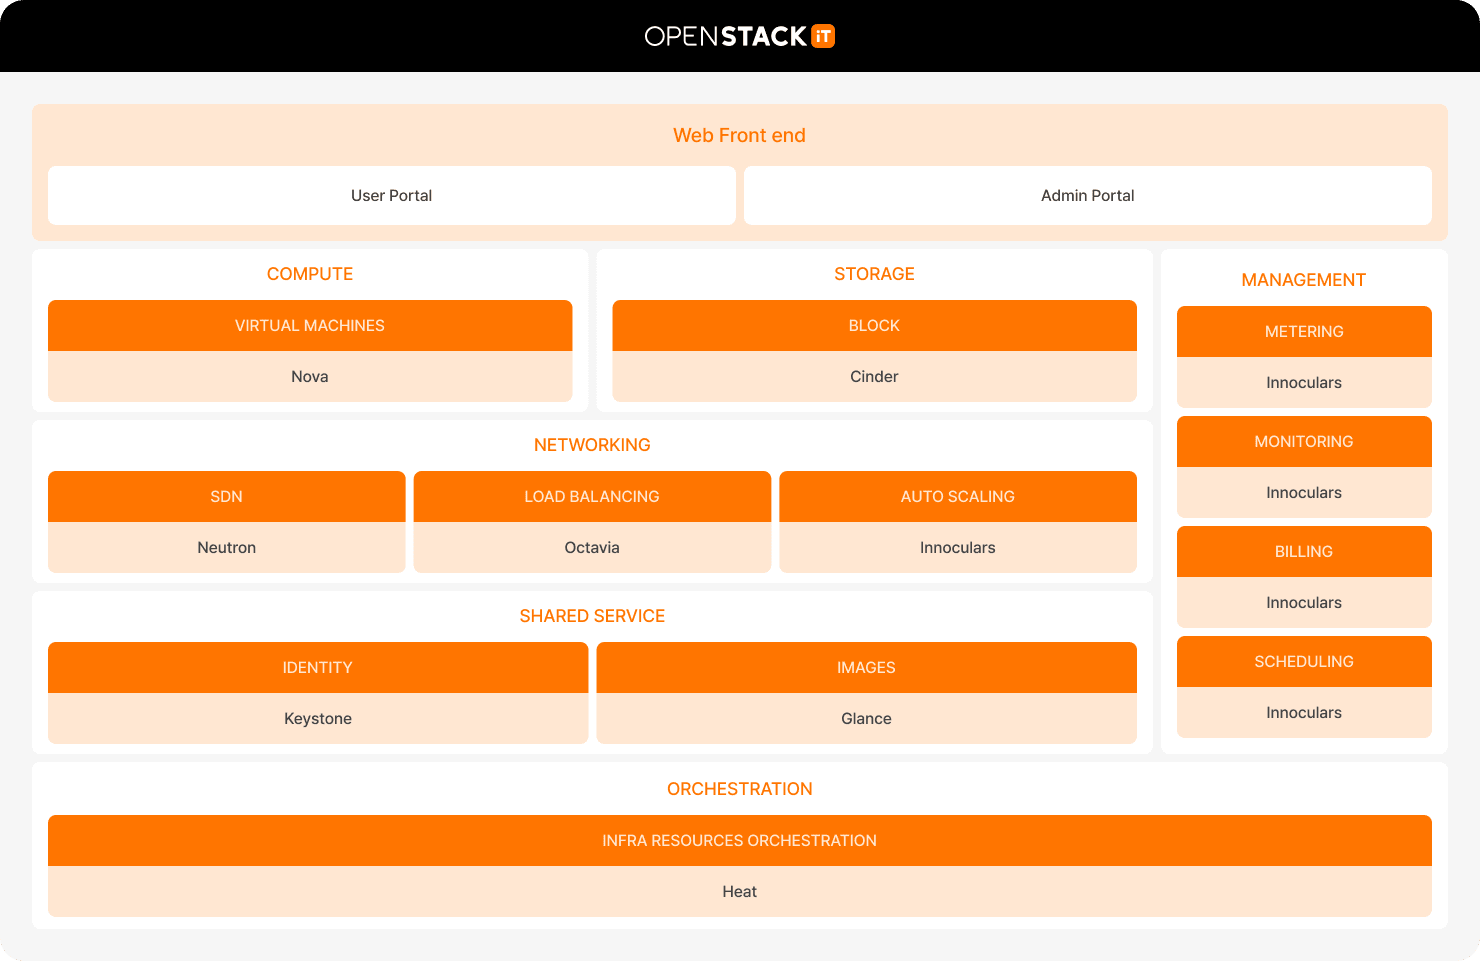This screenshot has width=1480, height=961.
Task: Select the Infra Resources Orchestration bar
Action: click(x=739, y=841)
